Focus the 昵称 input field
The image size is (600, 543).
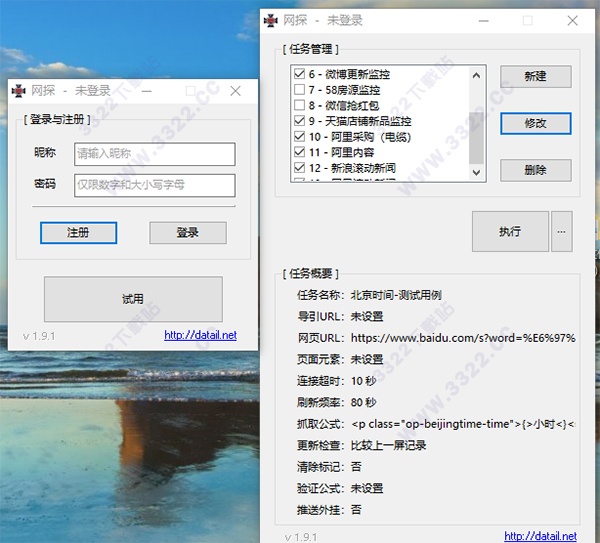click(x=155, y=154)
